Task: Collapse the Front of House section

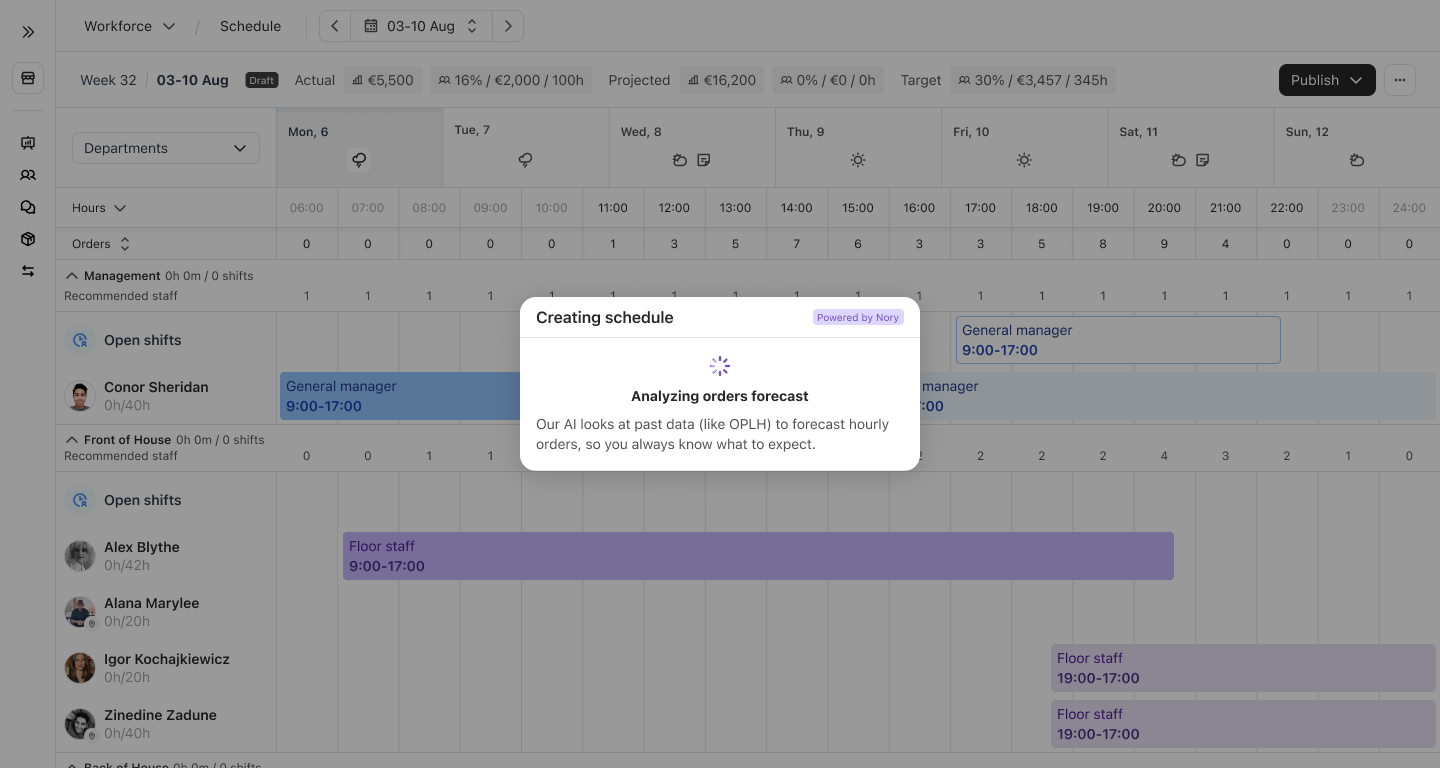Action: point(72,440)
